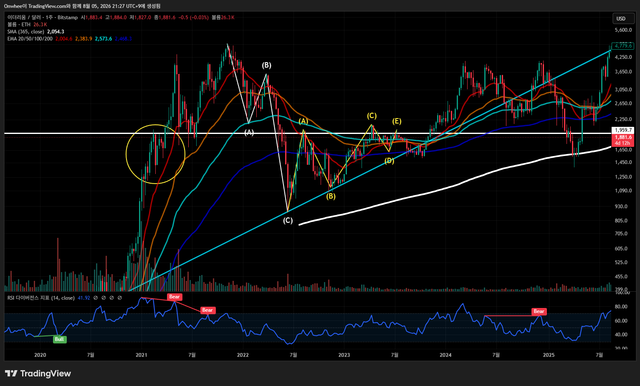Click 2022 on the time axis
Image resolution: width=640 pixels, height=386 pixels.
pos(243,355)
